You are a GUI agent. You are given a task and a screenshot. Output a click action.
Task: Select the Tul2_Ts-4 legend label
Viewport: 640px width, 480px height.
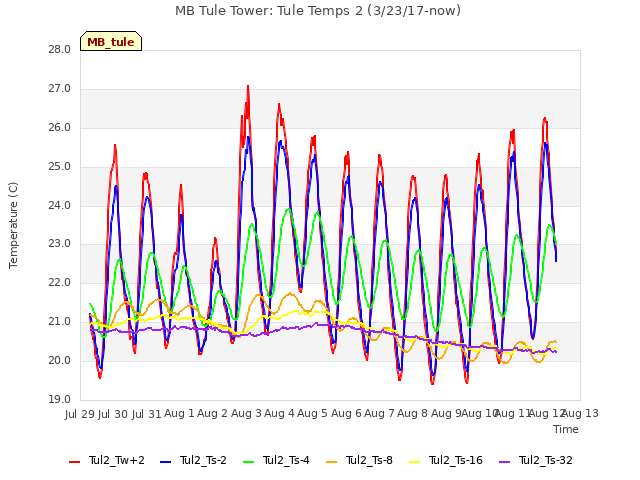click(286, 460)
